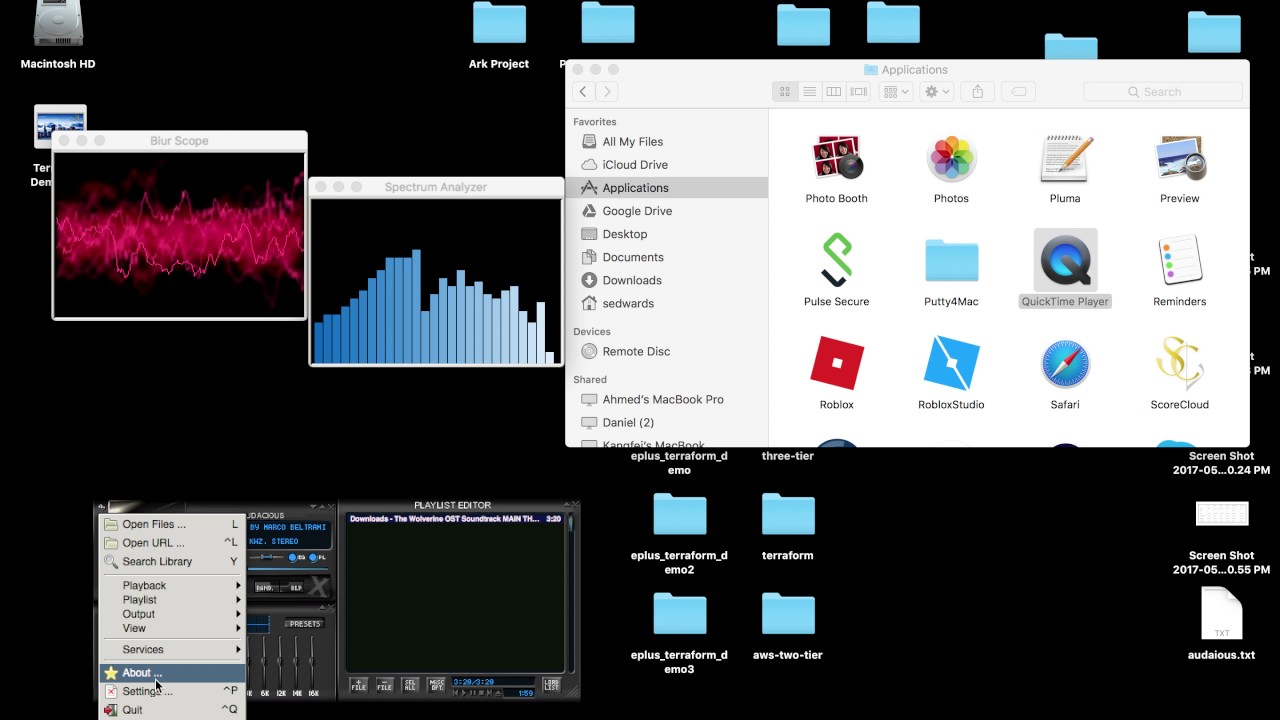Adjust the 12K equalizer slider
This screenshot has height=720, width=1280.
coord(280,662)
